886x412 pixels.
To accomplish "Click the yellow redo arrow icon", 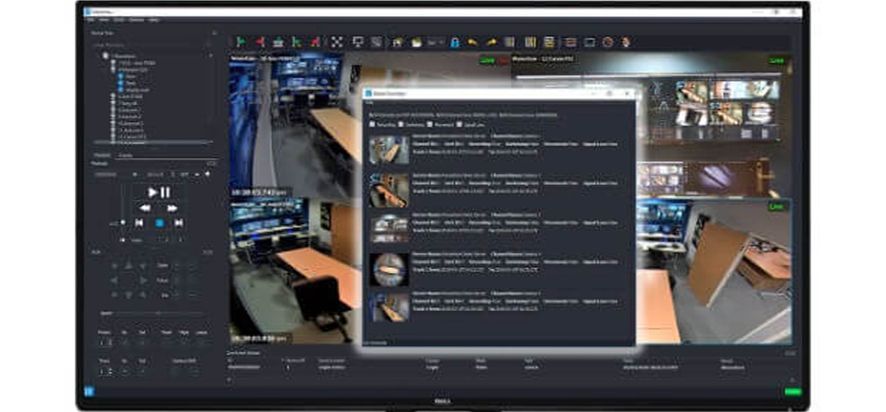I will click(491, 42).
